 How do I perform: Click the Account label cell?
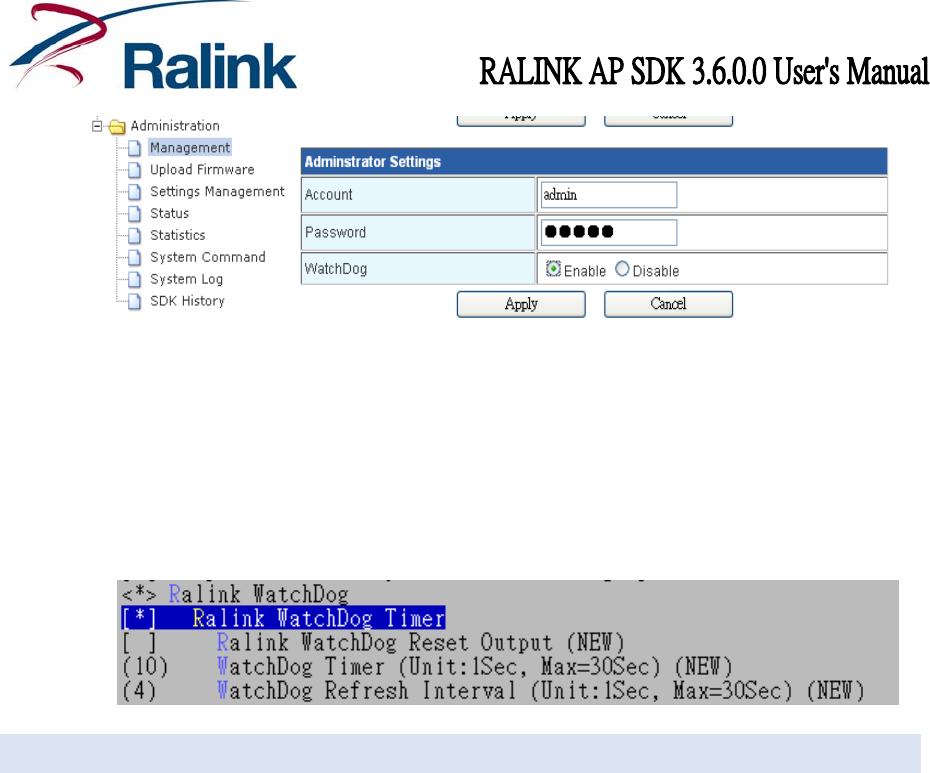point(418,195)
